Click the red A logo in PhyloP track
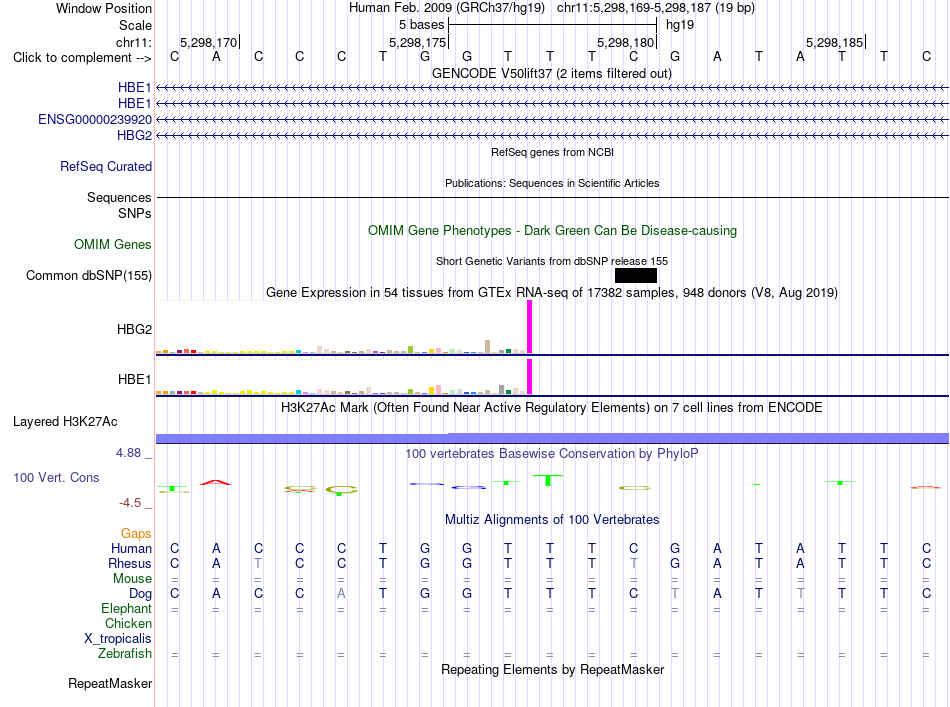950x707 pixels. (x=216, y=482)
